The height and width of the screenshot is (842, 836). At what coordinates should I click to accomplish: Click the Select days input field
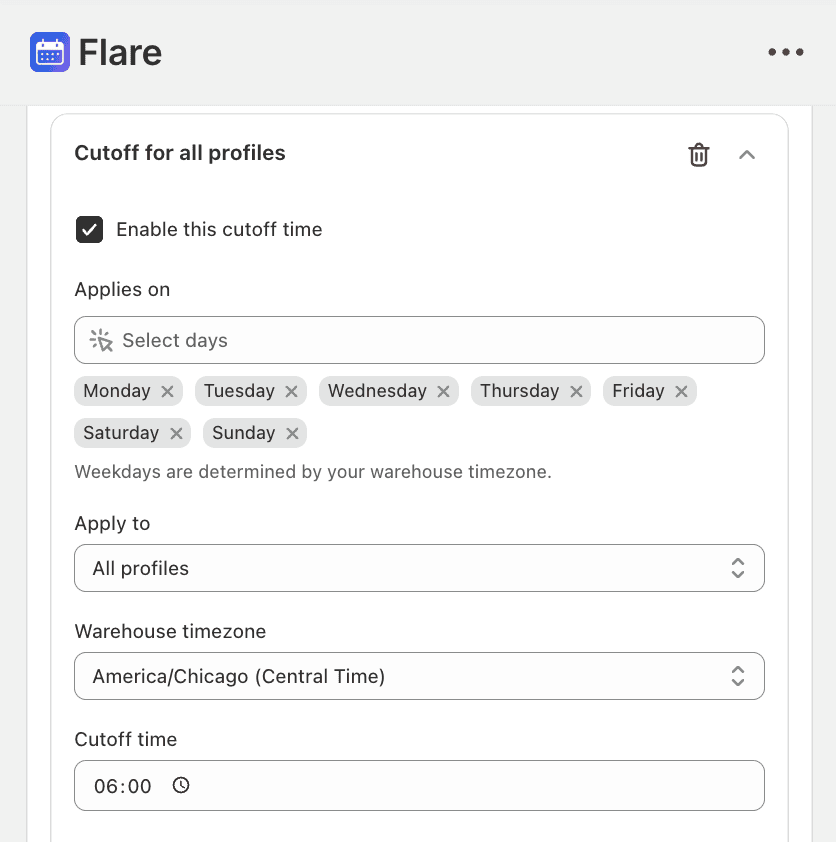(419, 340)
